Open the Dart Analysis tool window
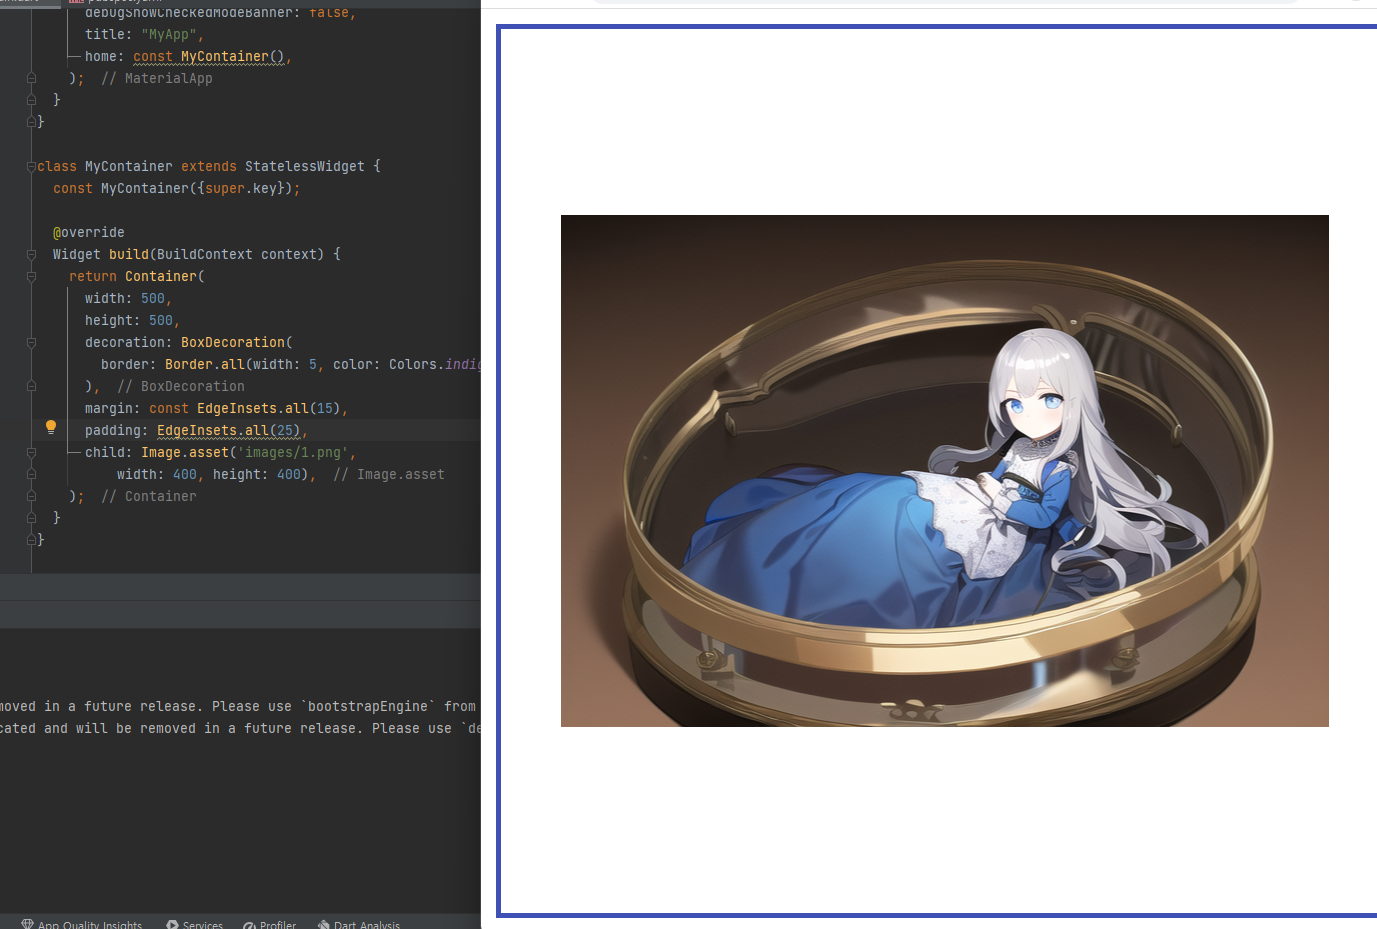Viewport: 1377px width, 929px height. (x=359, y=924)
